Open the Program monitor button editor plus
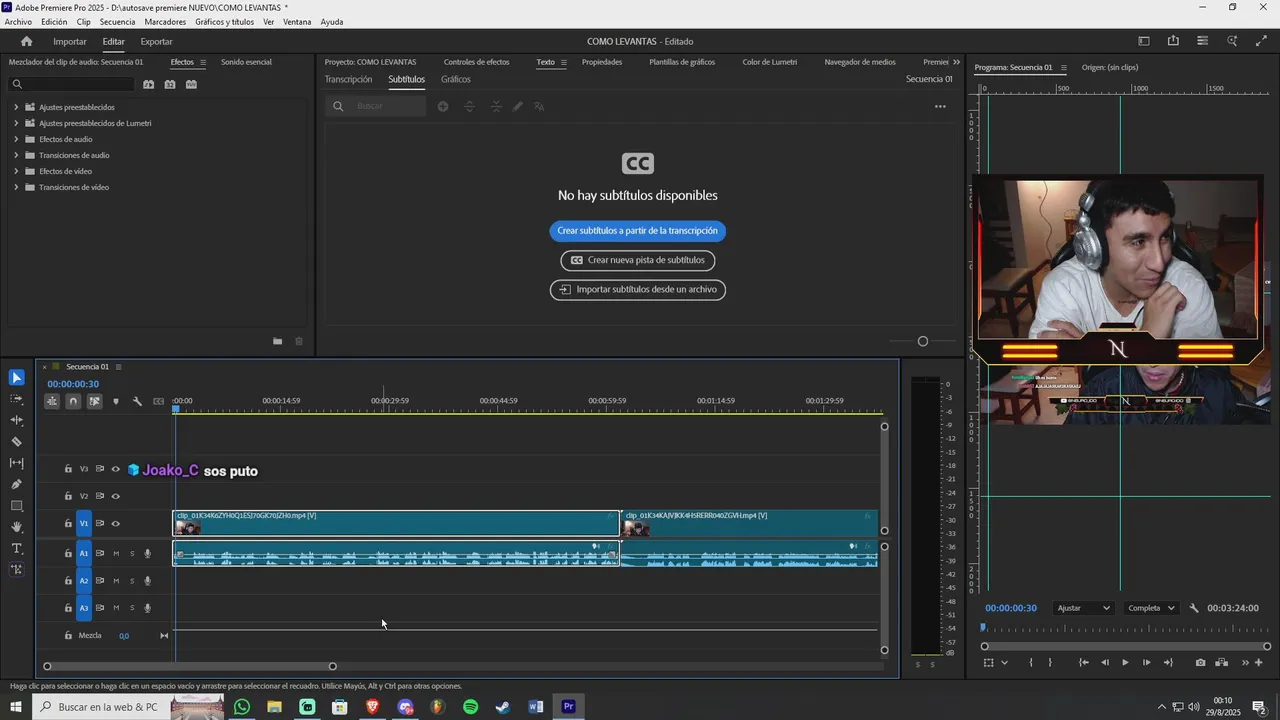1280x720 pixels. (1258, 662)
